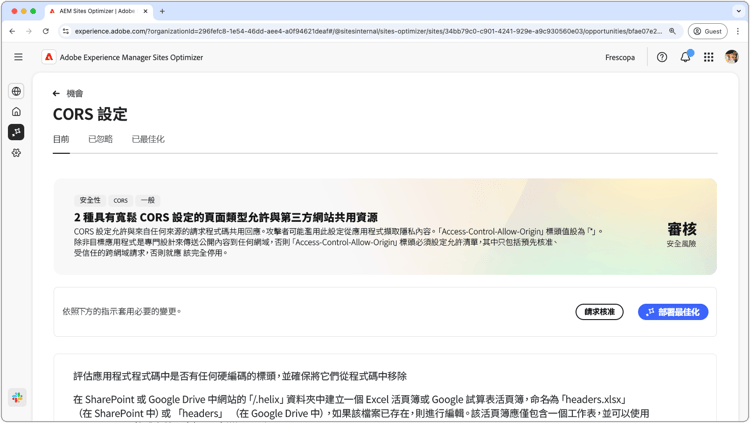750x423 pixels.
Task: Click the 請求核准 button
Action: pos(599,312)
